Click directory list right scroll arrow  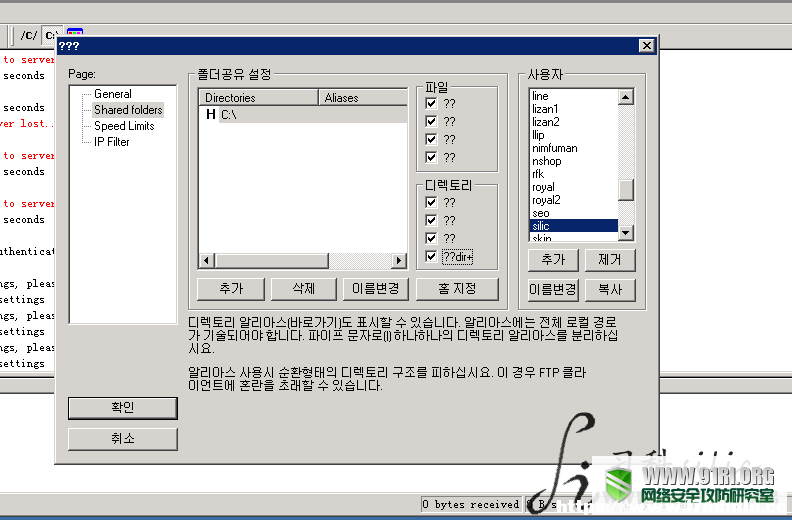[399, 261]
